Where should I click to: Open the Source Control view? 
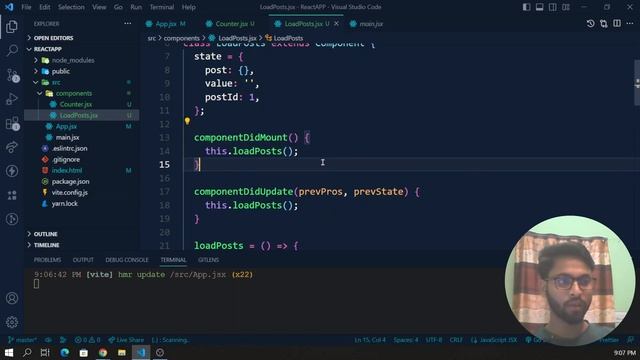pyautogui.click(x=13, y=76)
